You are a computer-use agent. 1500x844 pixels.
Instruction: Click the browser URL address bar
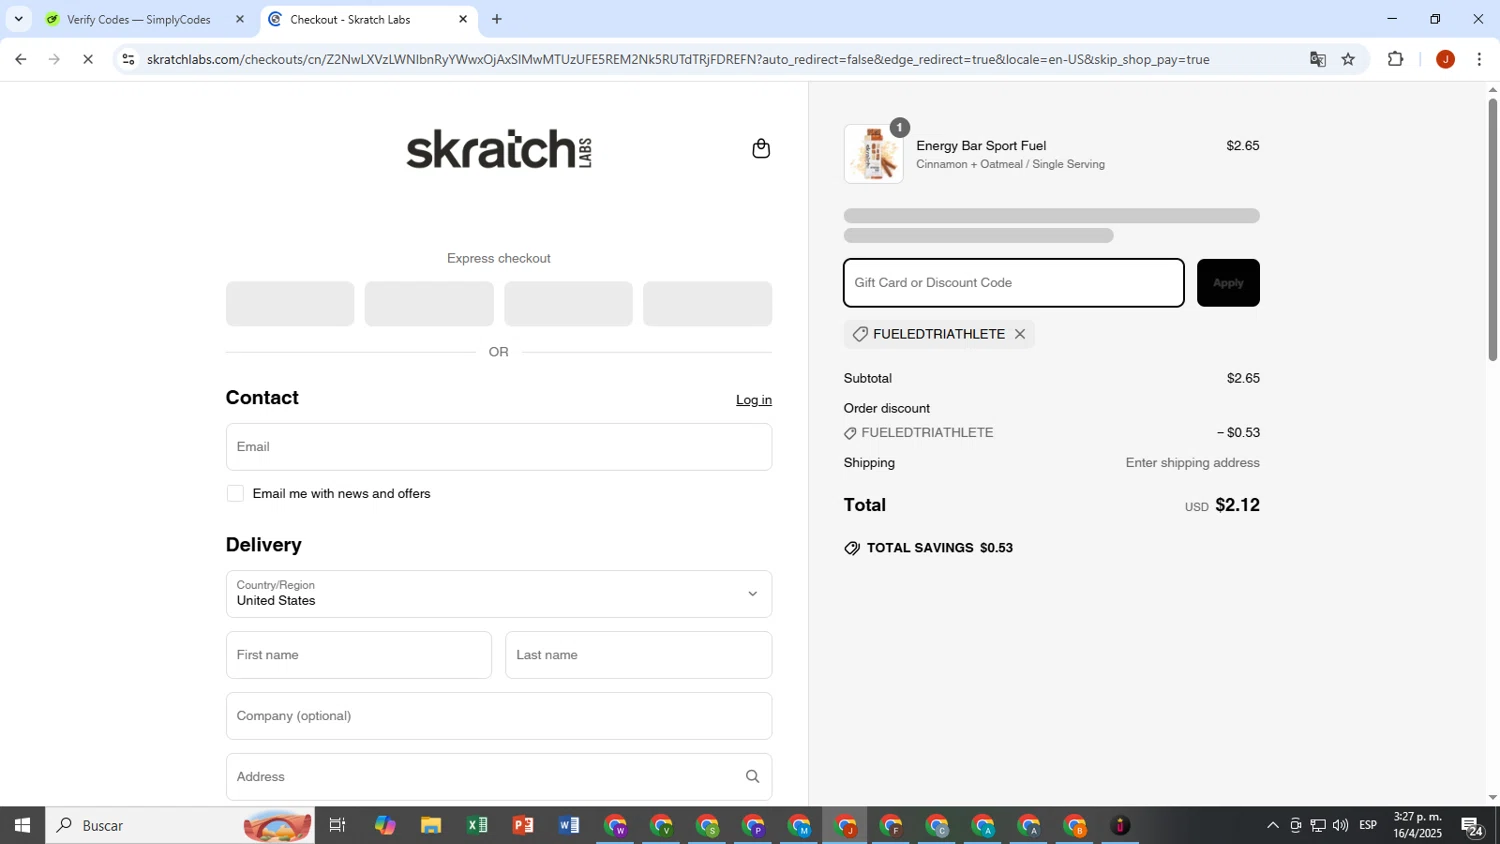[x=678, y=60]
